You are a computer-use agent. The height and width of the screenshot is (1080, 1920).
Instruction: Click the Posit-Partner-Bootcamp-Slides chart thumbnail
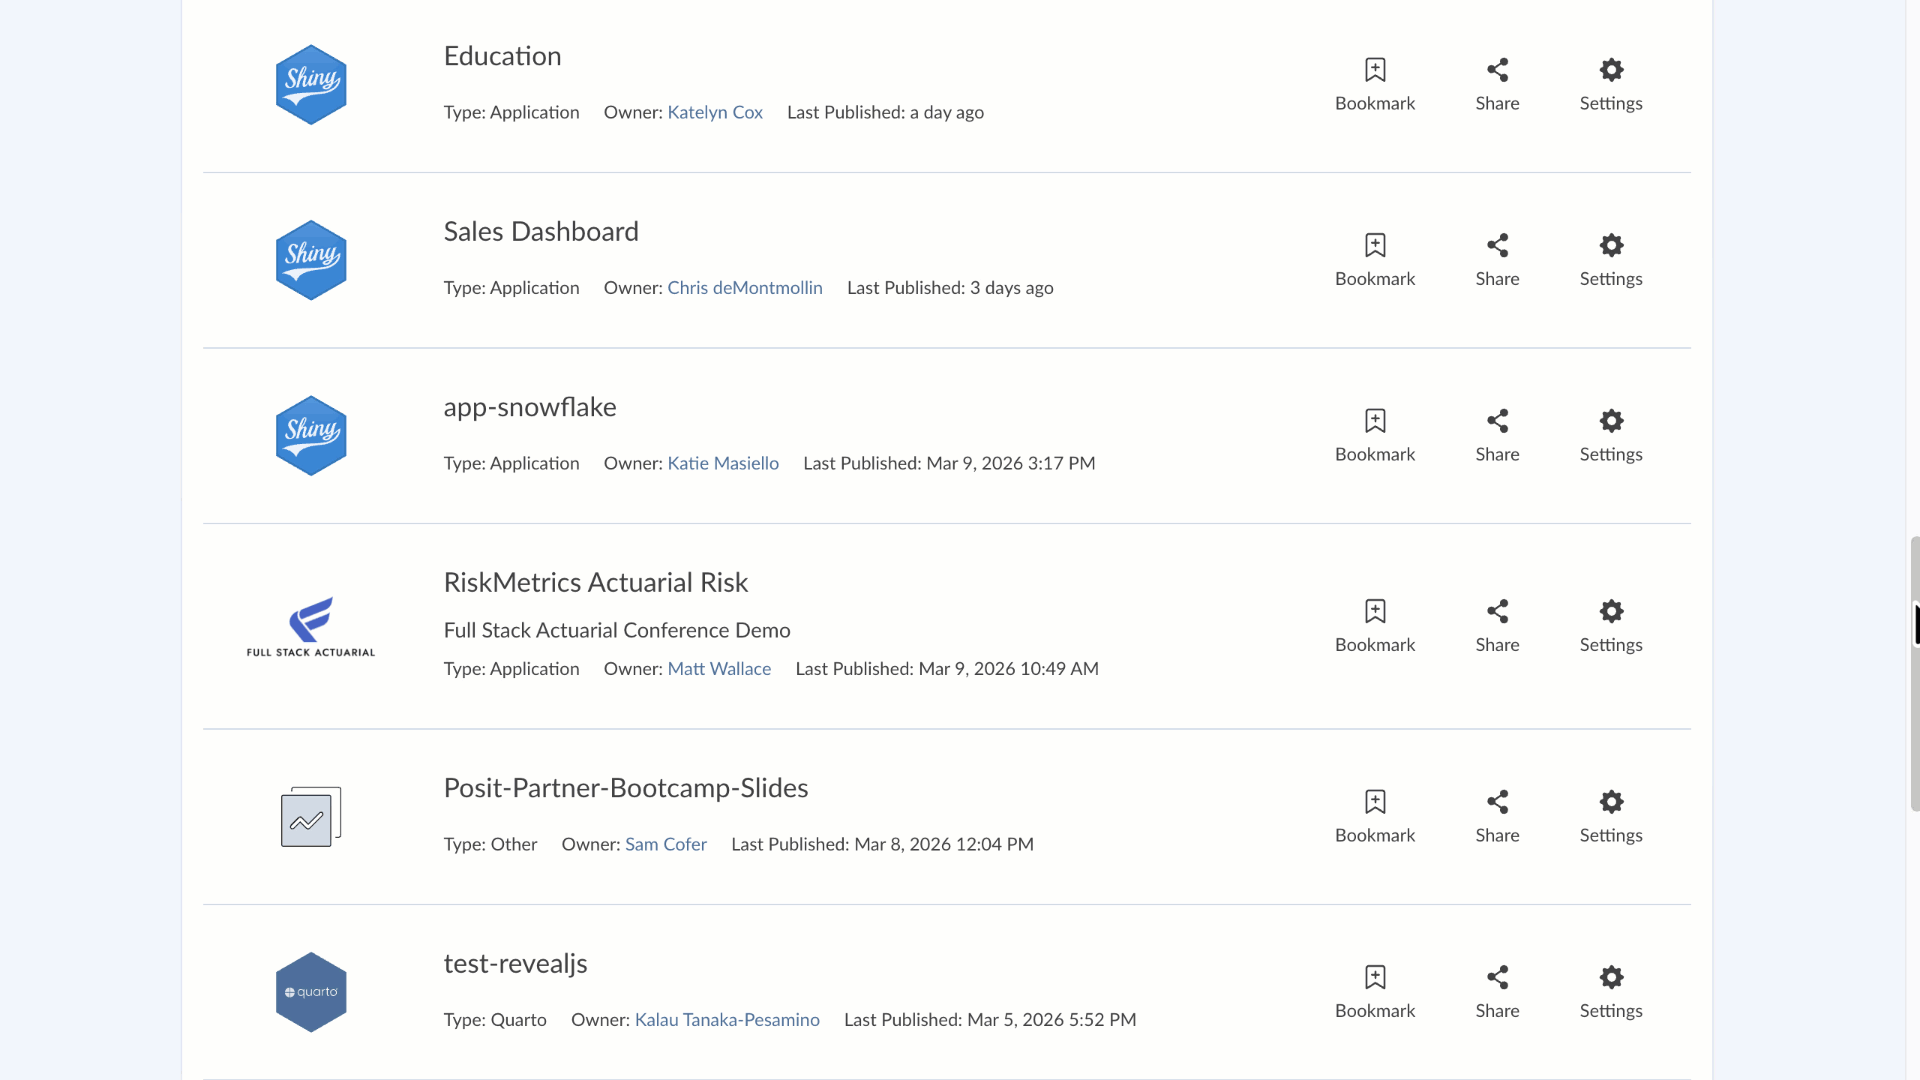311,817
